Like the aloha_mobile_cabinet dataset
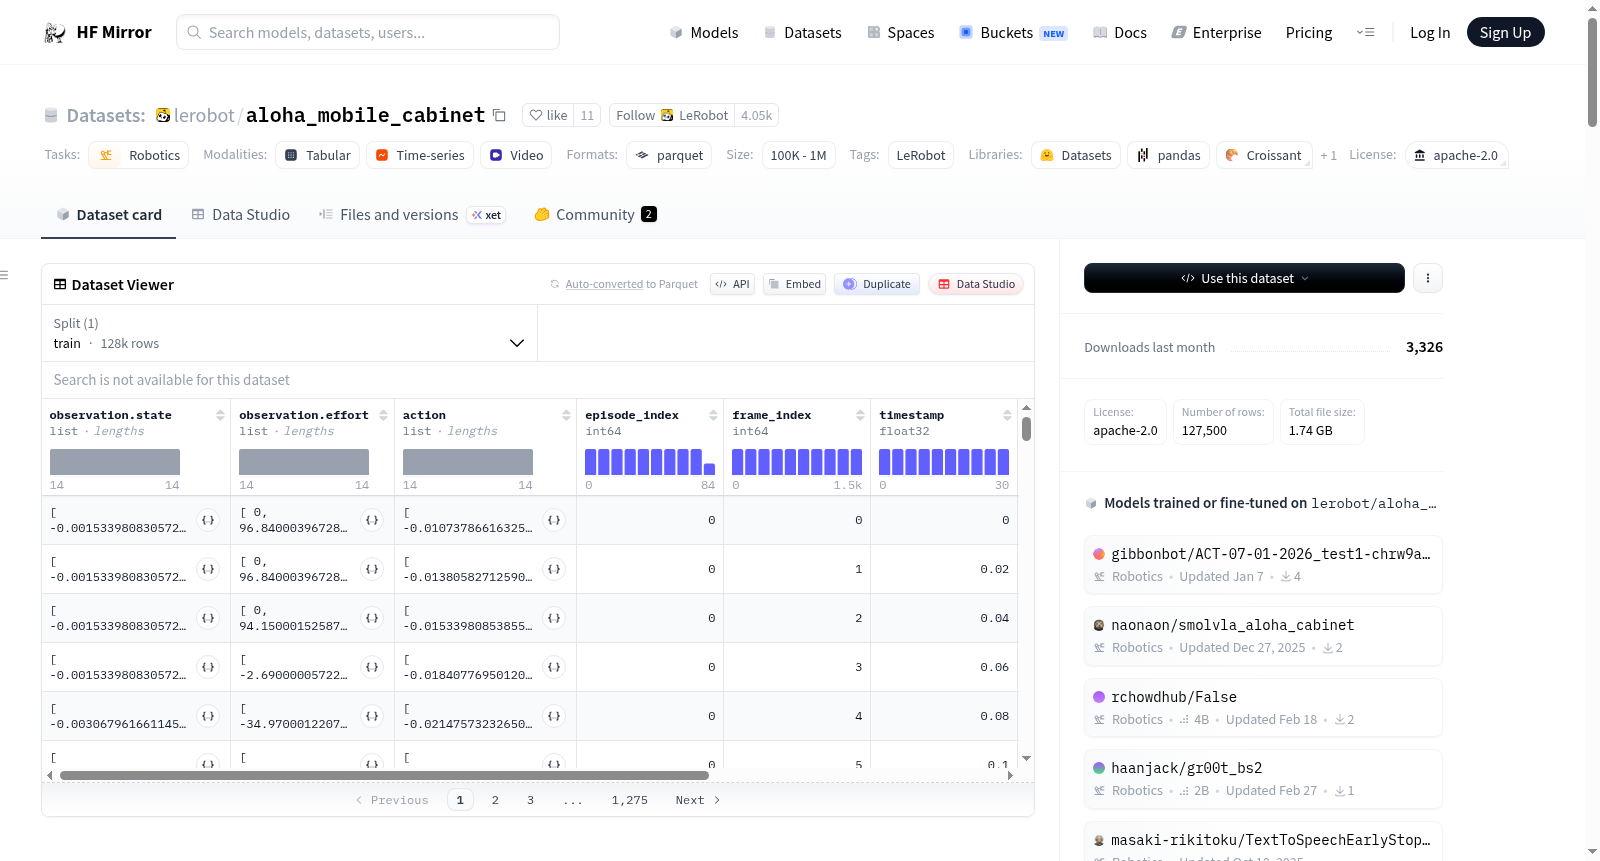1600x861 pixels. click(x=548, y=115)
